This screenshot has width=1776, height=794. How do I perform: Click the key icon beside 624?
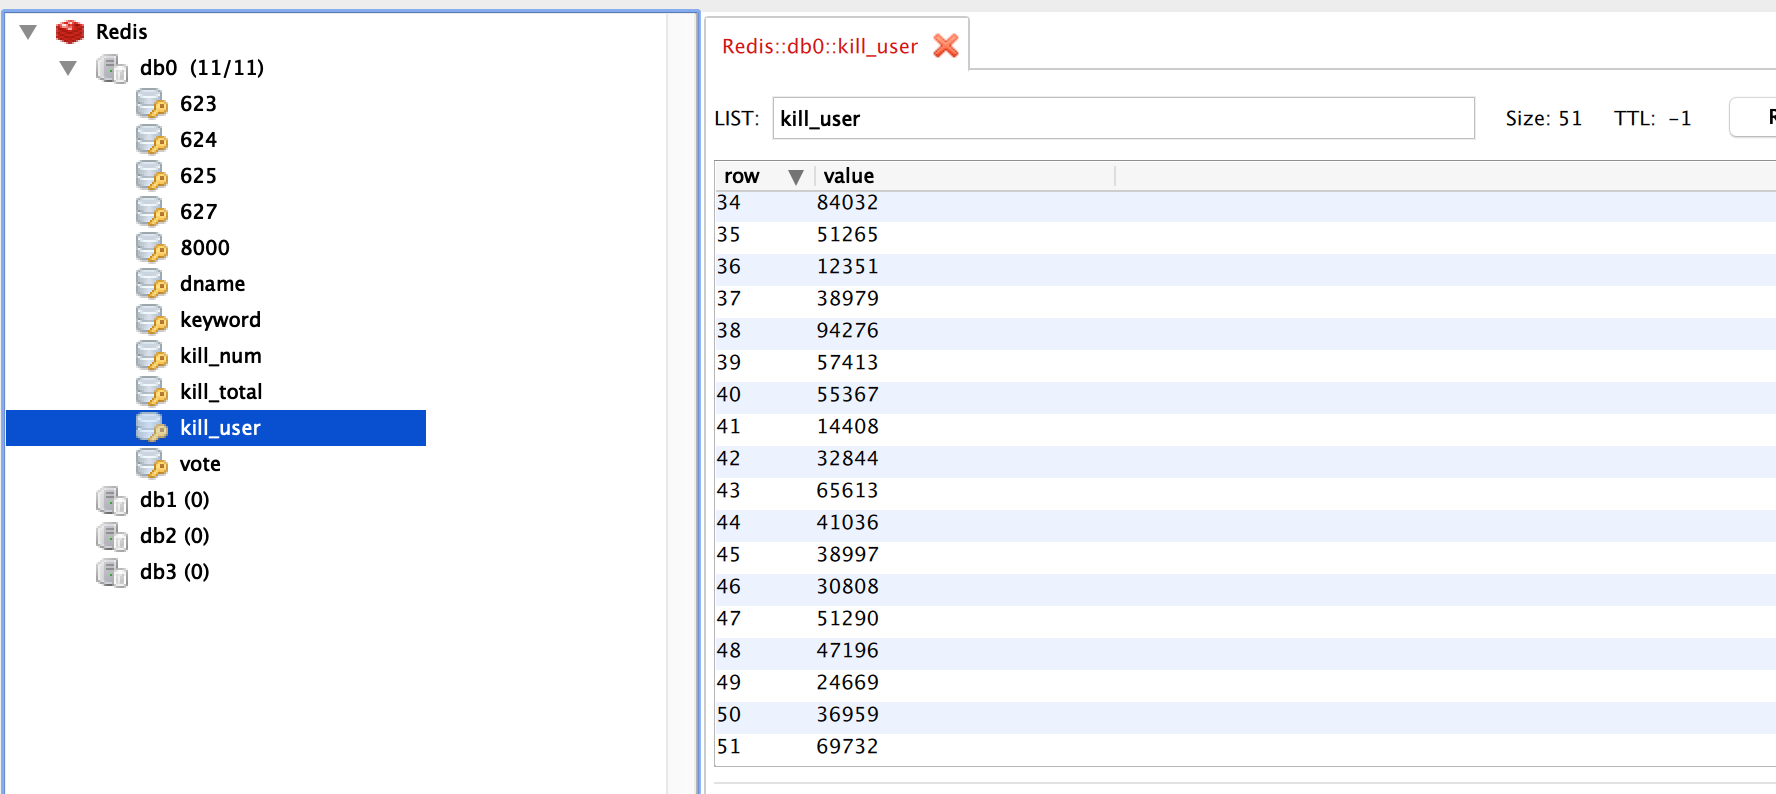(x=151, y=140)
